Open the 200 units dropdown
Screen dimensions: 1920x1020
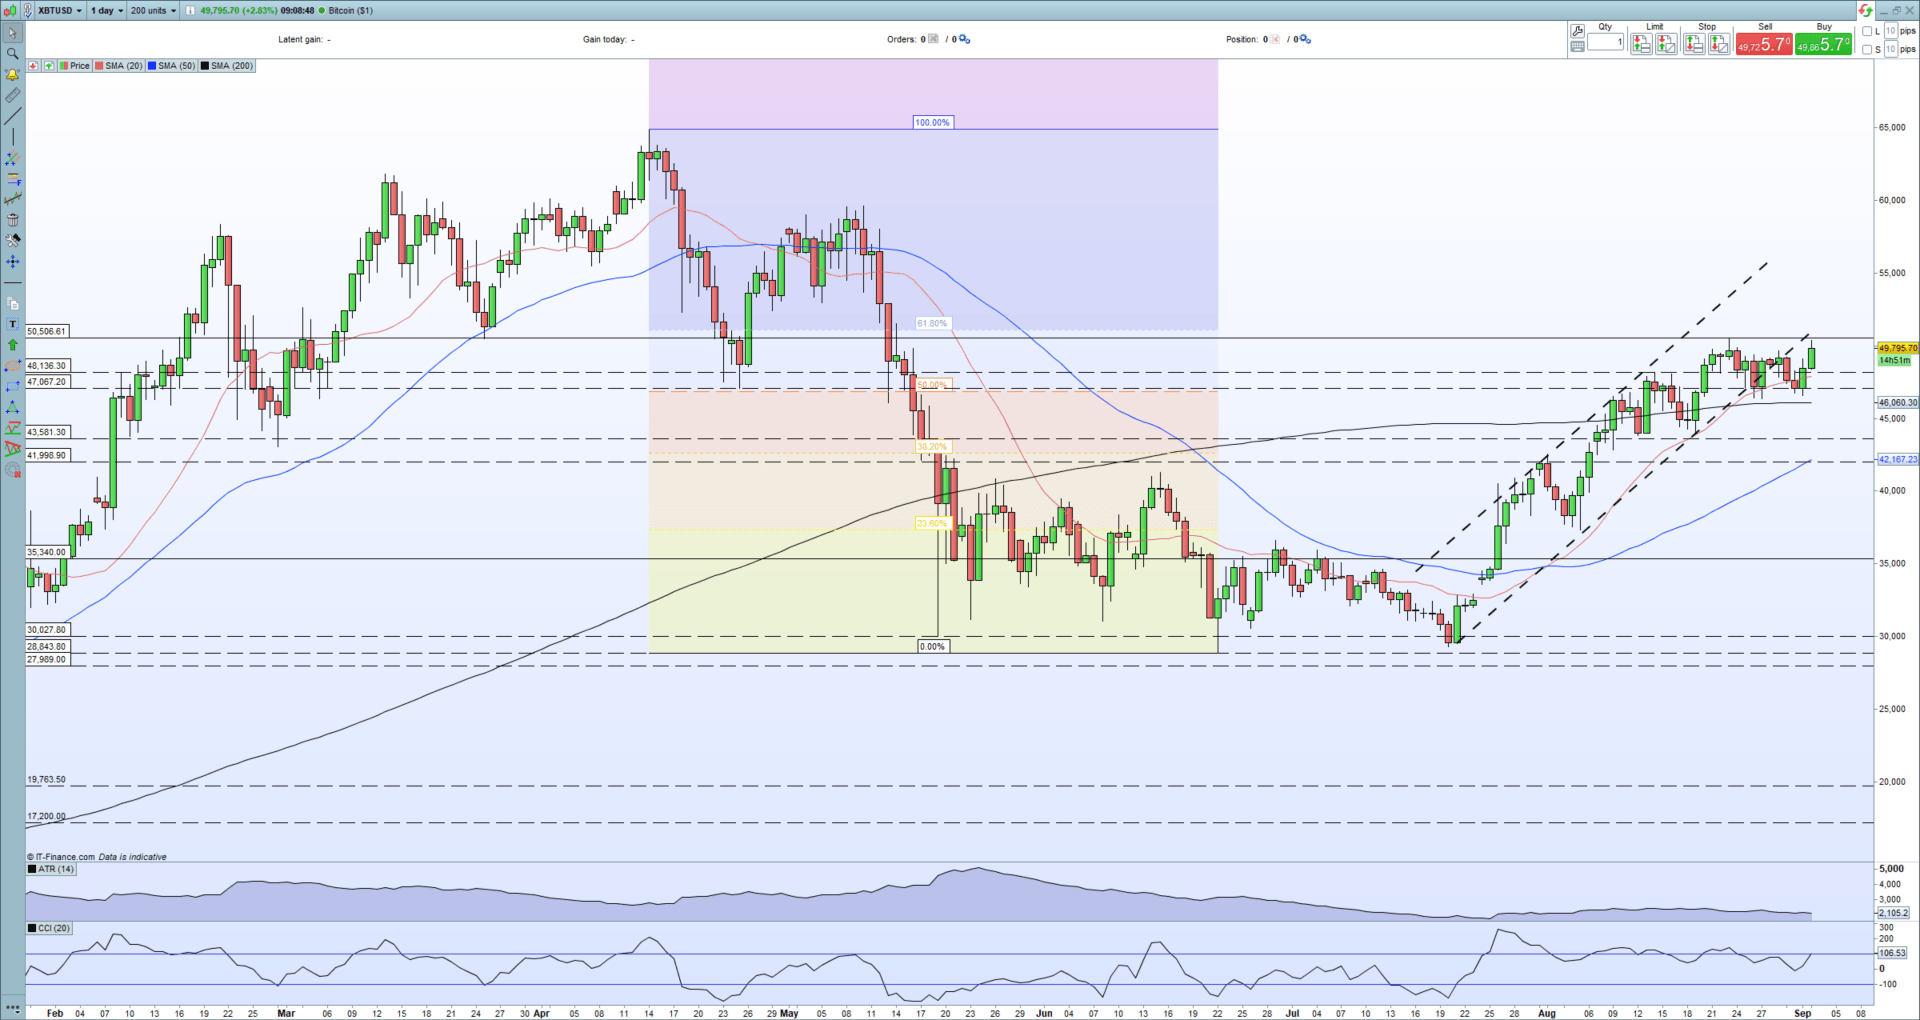tap(153, 10)
